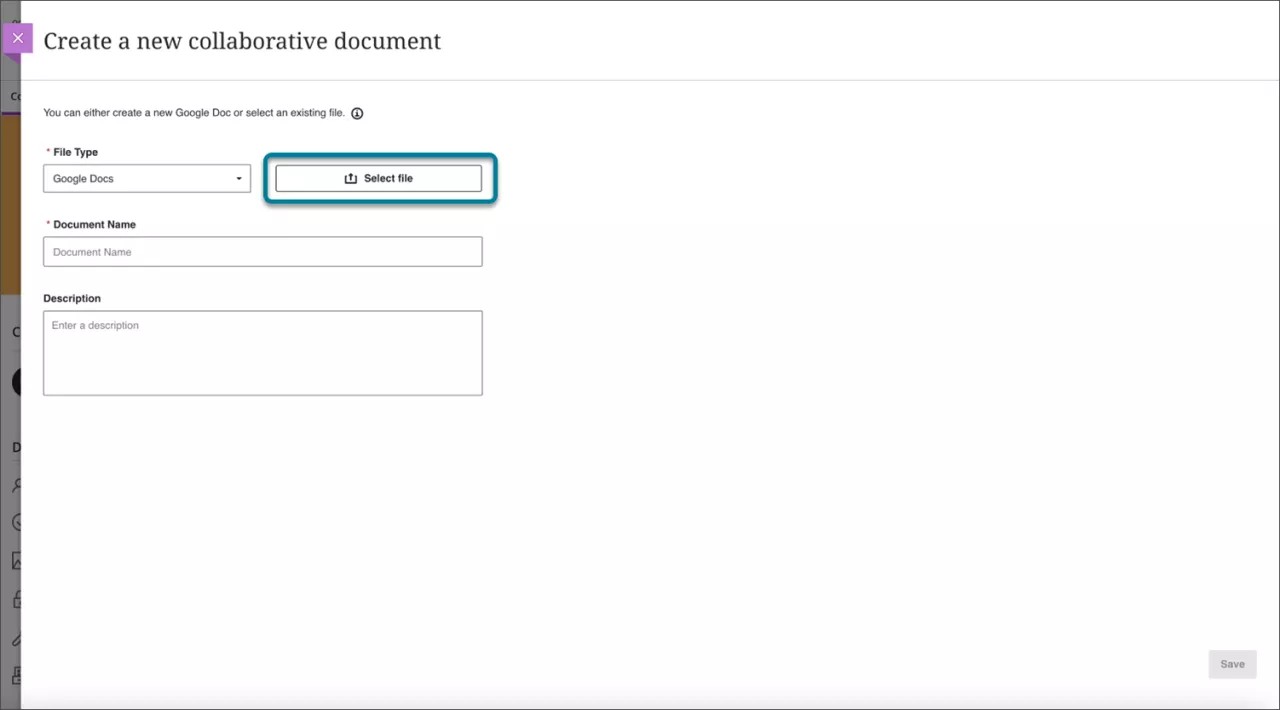Click the info icon beside the file instructions
This screenshot has width=1280, height=710.
point(357,113)
